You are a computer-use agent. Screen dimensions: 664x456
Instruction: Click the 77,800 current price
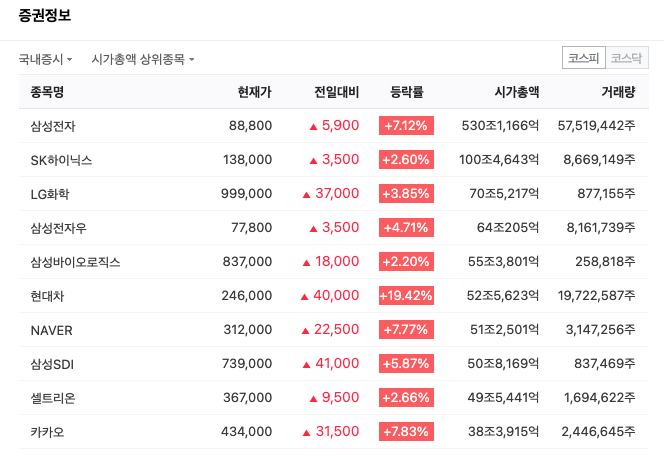click(252, 228)
